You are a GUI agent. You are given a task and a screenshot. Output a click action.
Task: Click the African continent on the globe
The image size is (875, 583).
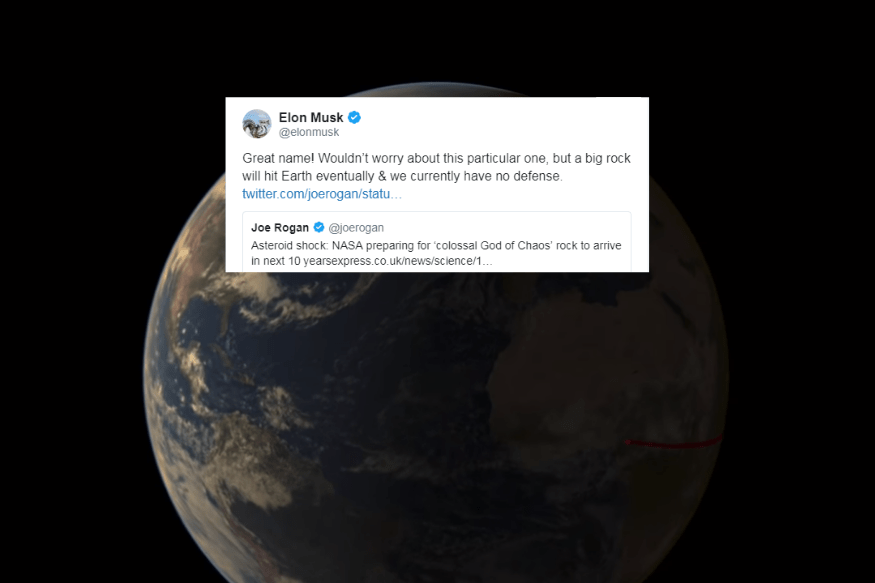tap(603, 379)
